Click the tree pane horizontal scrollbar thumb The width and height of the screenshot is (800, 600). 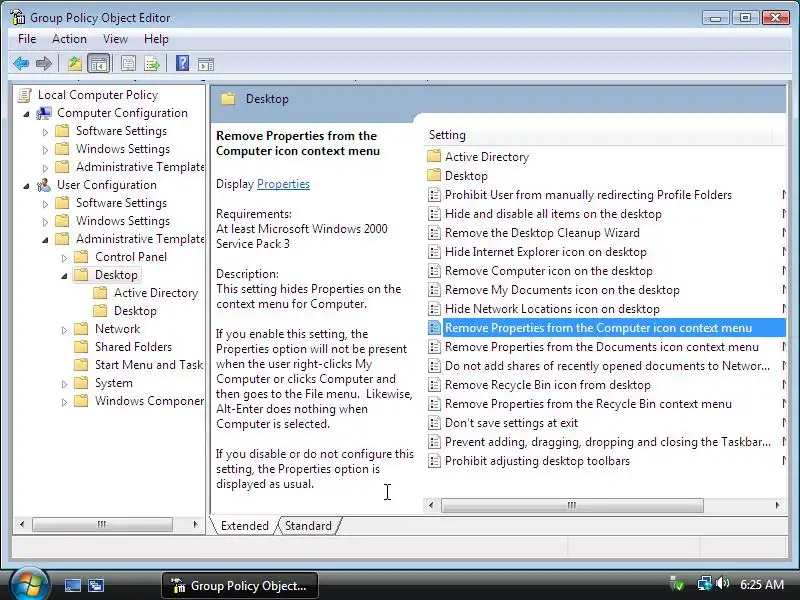coord(102,524)
